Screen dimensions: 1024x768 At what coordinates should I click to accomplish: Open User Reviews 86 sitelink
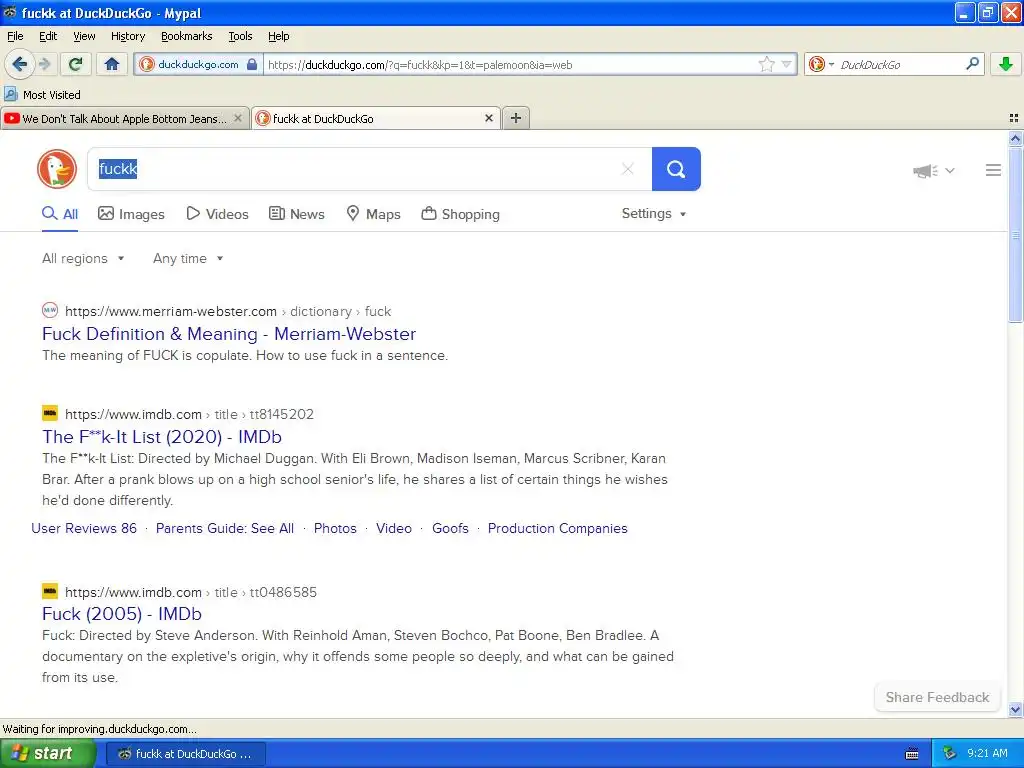(84, 528)
